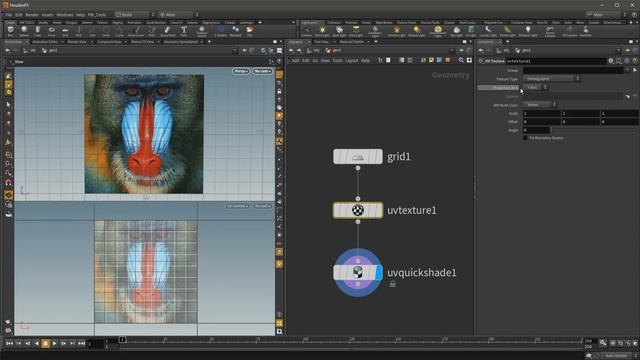Open the network editor search icon
Viewport: 640px width, 360px height.
461,60
